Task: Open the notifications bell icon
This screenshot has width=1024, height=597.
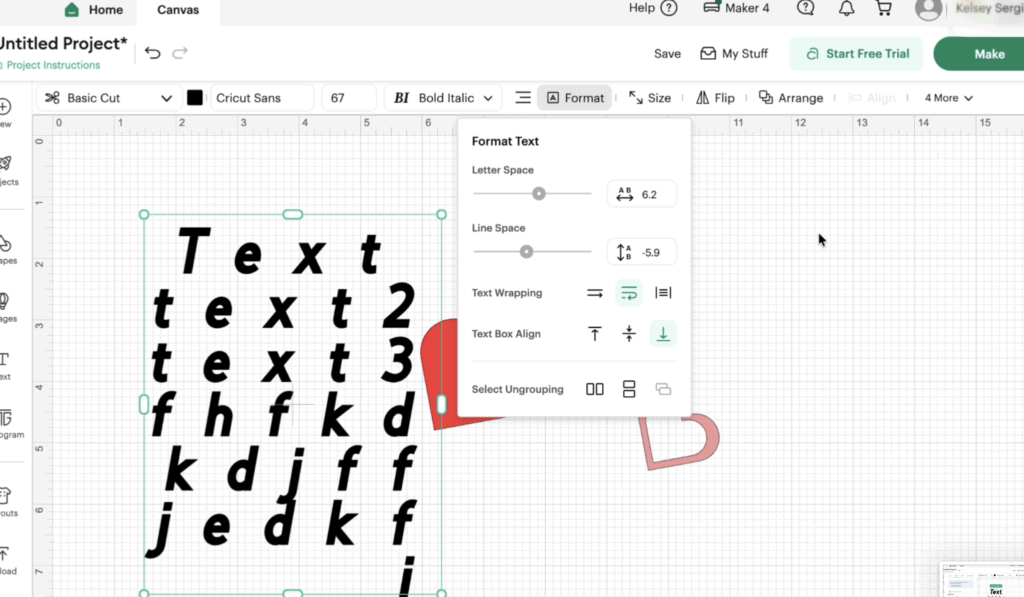Action: [x=846, y=8]
